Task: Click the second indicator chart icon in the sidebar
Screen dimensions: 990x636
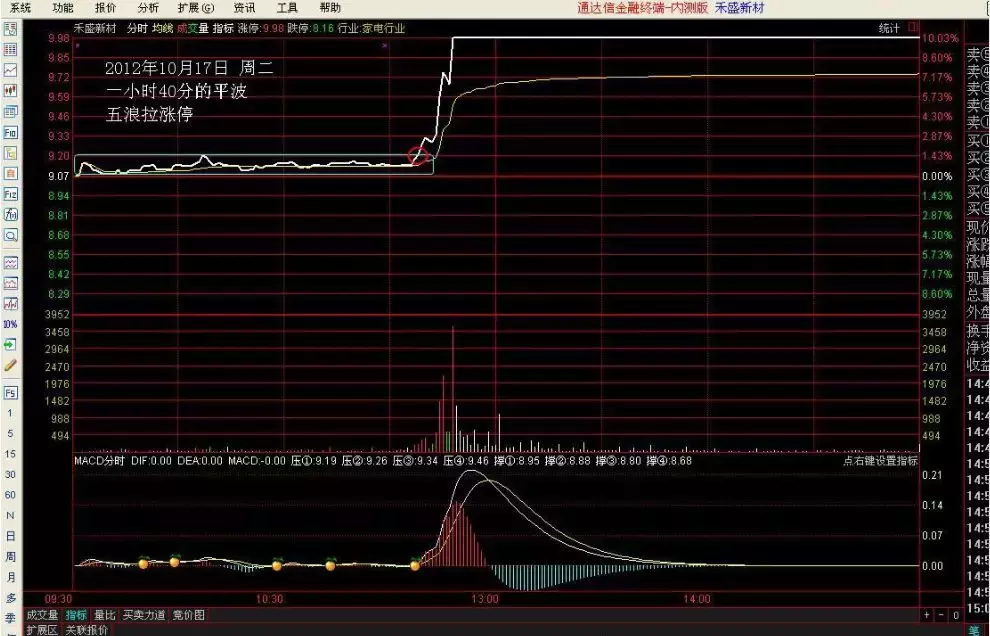Action: coord(11,283)
